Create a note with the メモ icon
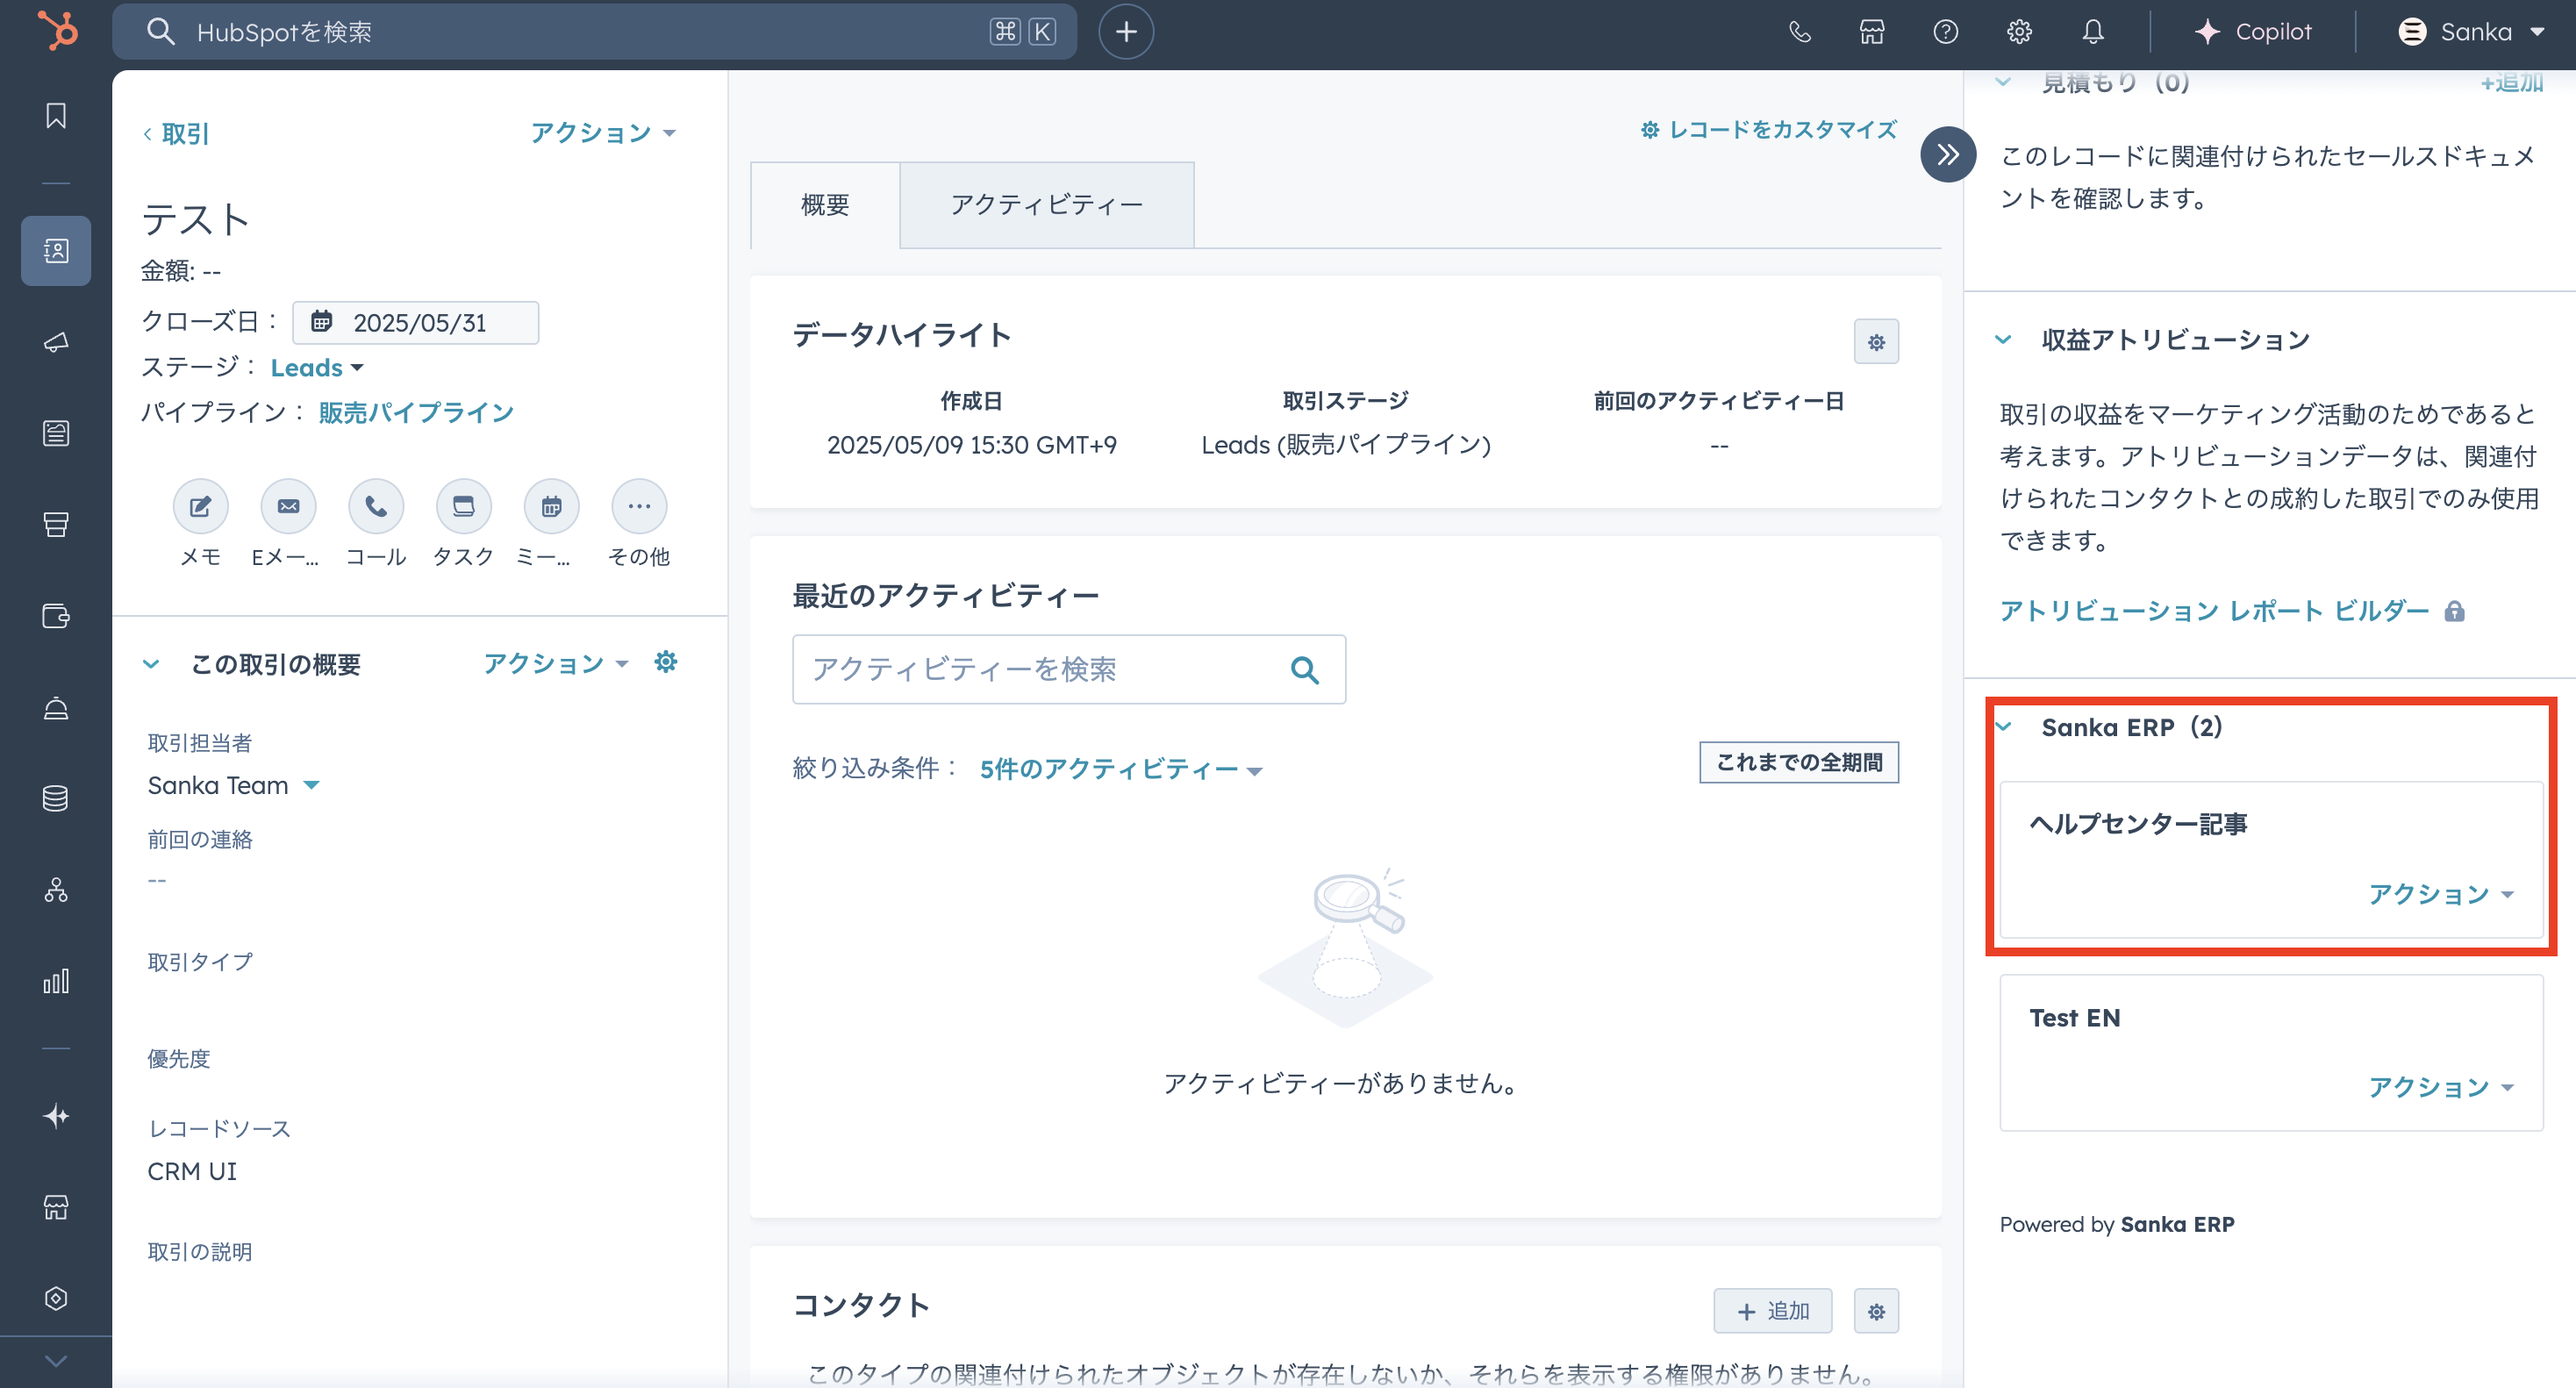2576x1388 pixels. click(200, 506)
